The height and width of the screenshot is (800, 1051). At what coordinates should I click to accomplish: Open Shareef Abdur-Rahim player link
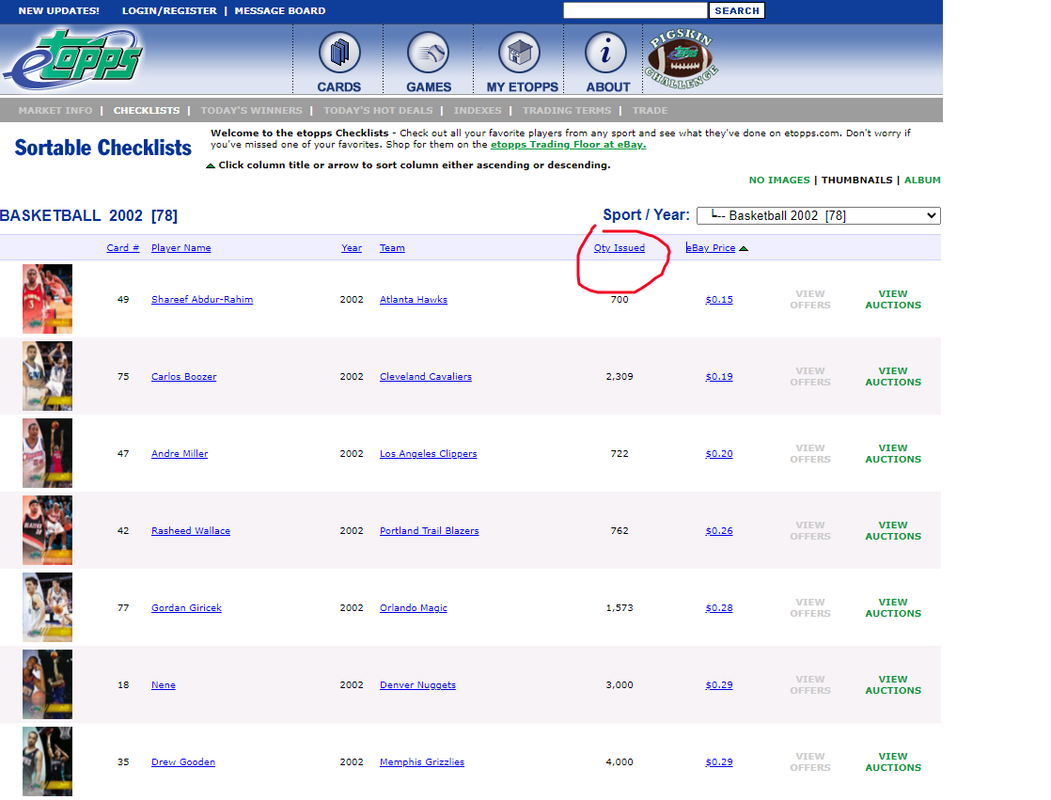(x=202, y=299)
